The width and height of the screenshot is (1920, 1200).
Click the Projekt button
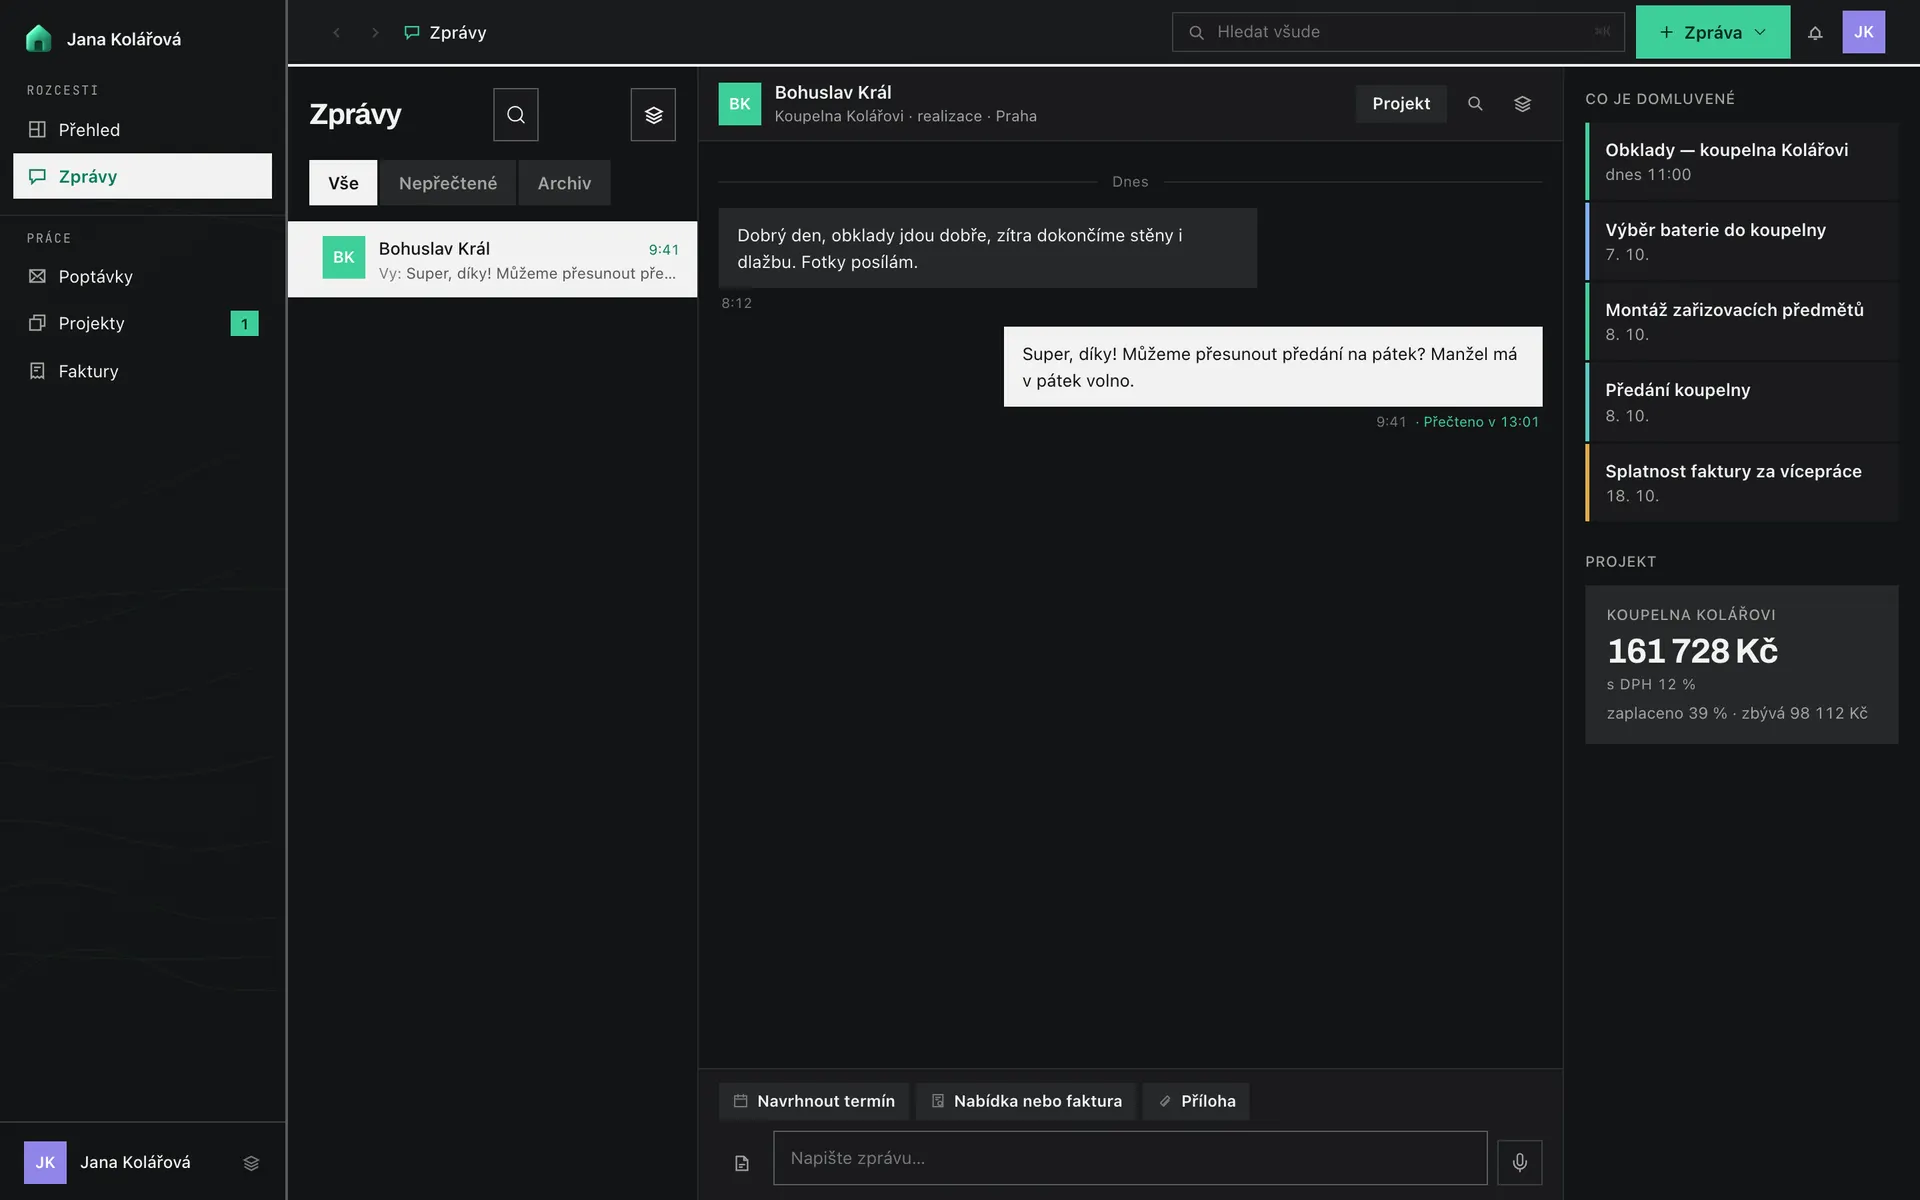[1401, 104]
